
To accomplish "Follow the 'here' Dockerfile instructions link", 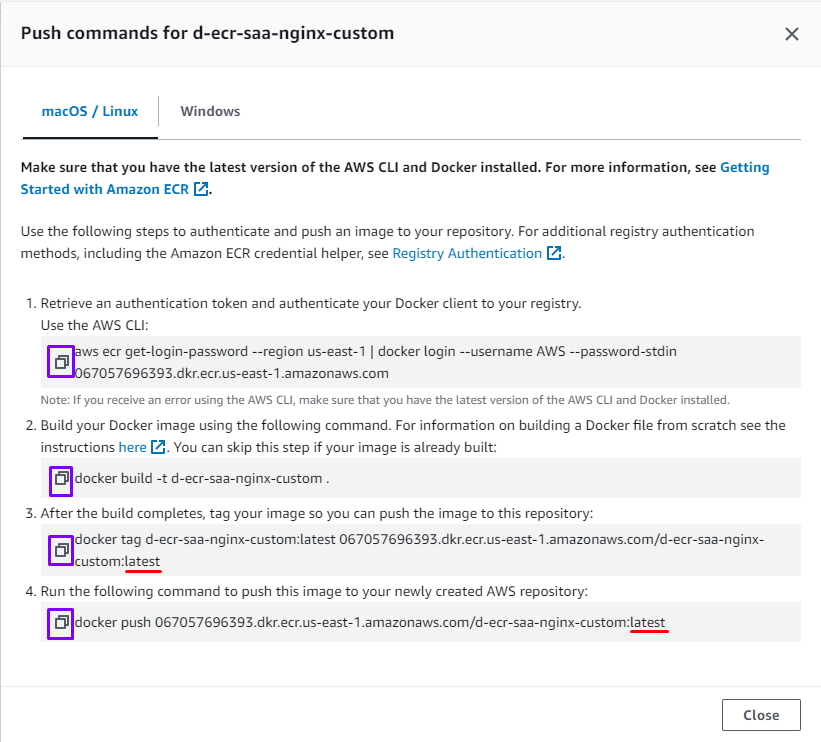I will tap(132, 447).
